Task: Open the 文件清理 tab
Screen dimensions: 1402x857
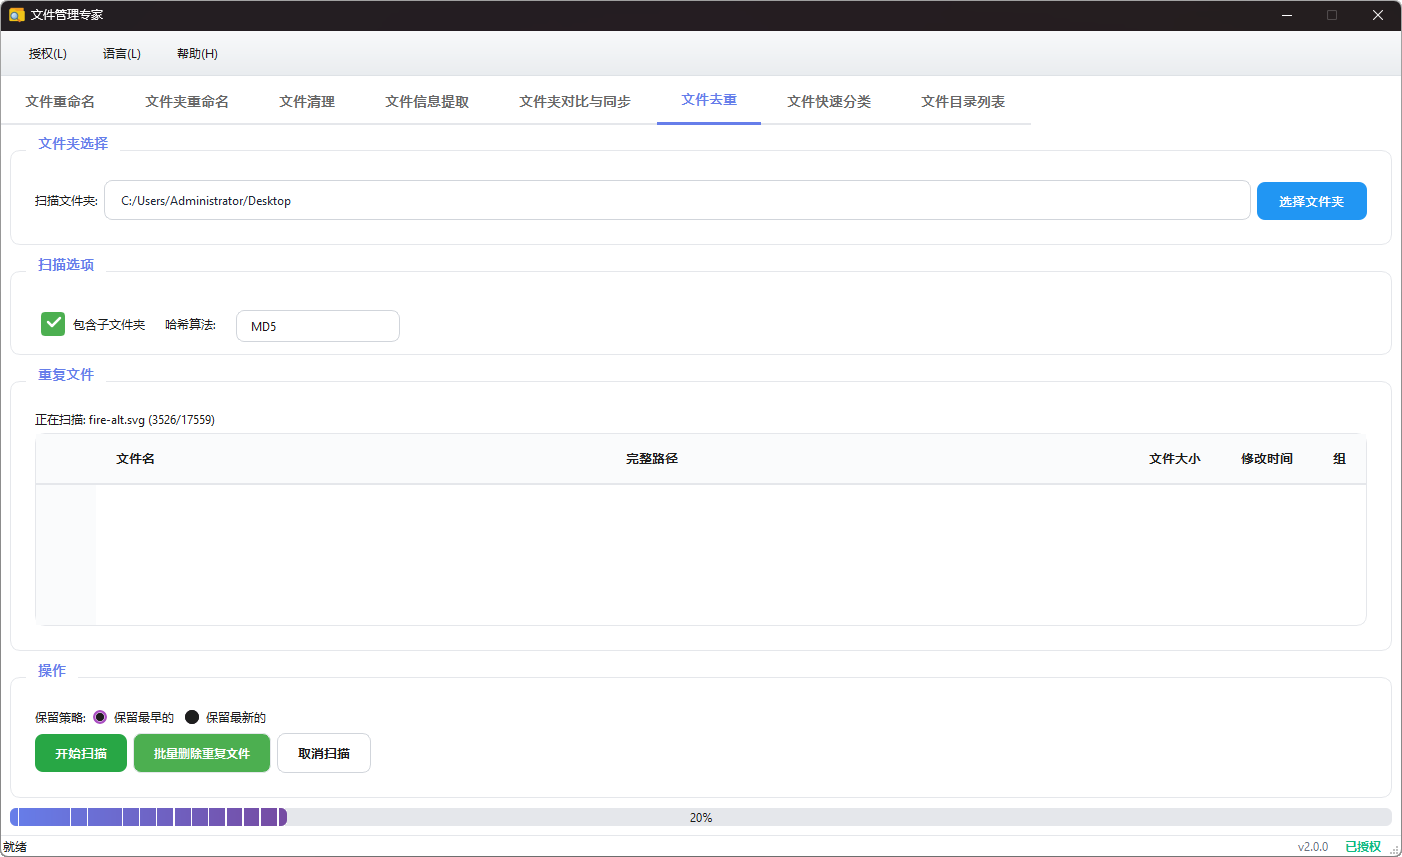Action: pos(307,101)
